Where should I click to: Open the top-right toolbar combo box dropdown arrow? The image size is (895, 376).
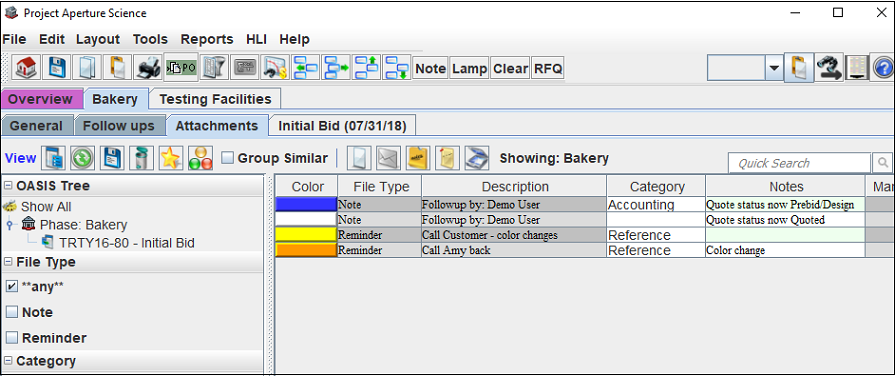point(774,68)
